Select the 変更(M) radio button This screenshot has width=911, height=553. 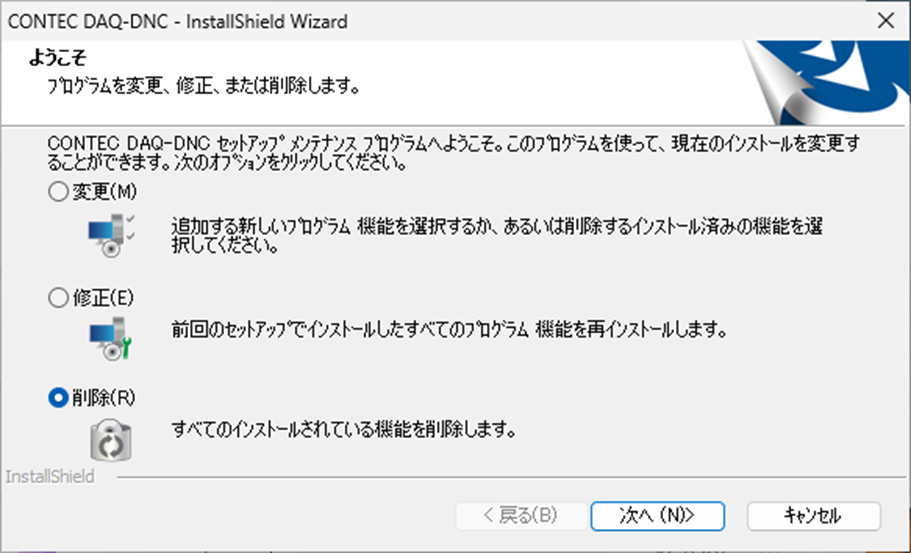[x=58, y=192]
